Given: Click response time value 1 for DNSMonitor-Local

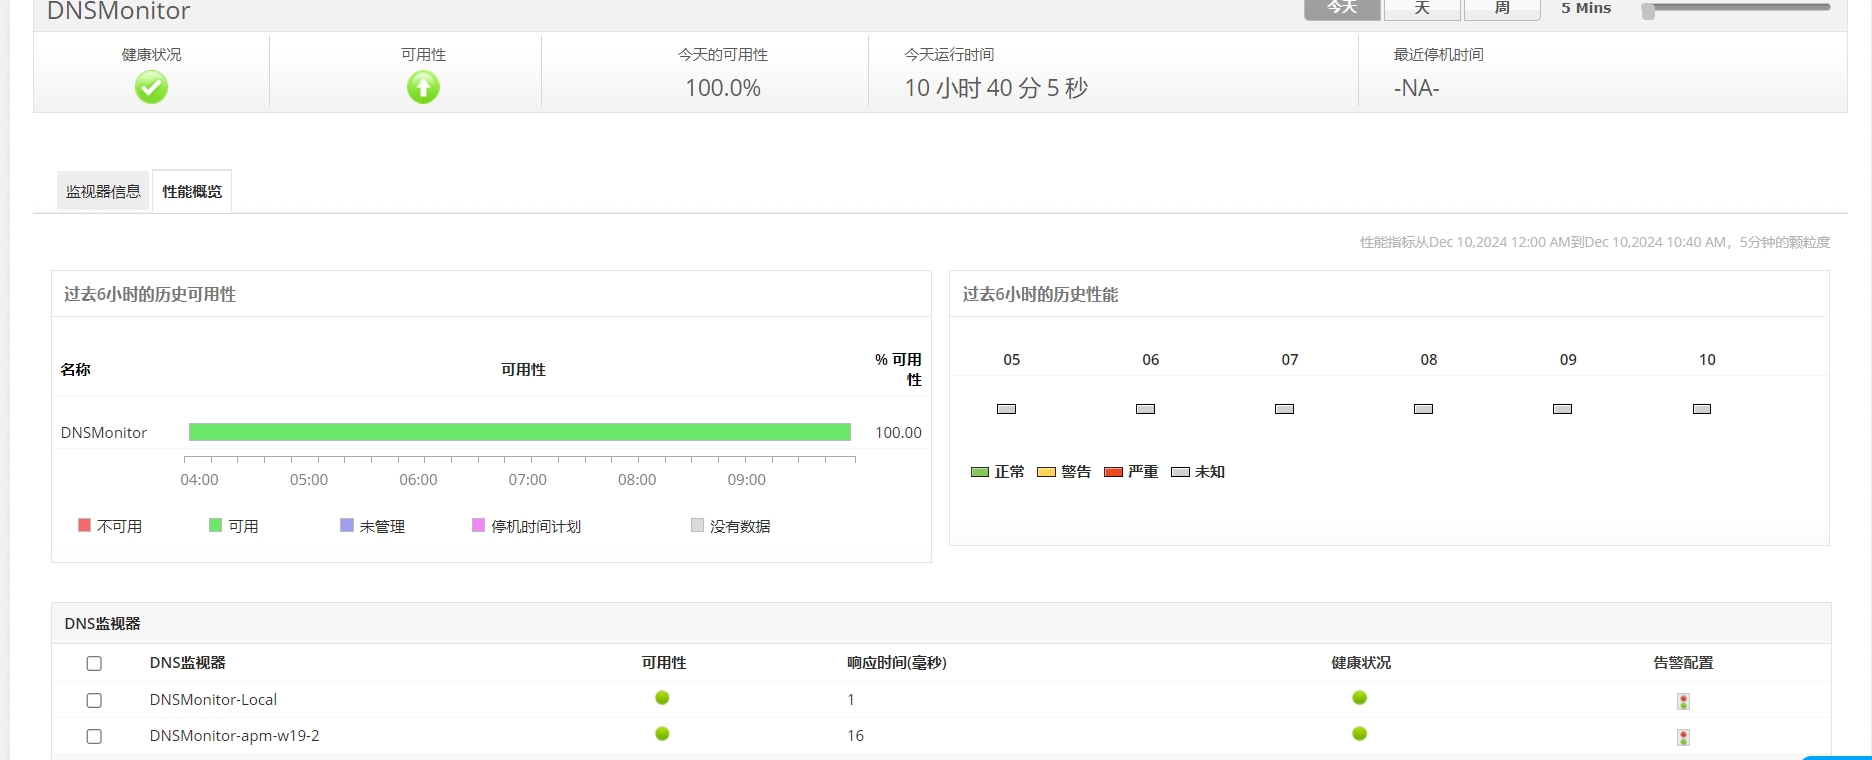Looking at the screenshot, I should point(851,700).
